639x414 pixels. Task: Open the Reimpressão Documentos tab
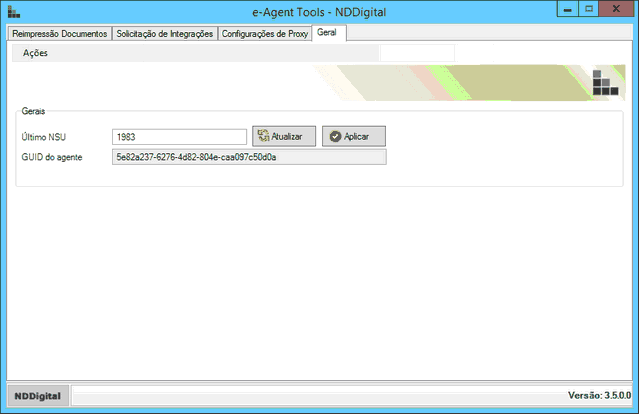(x=59, y=33)
